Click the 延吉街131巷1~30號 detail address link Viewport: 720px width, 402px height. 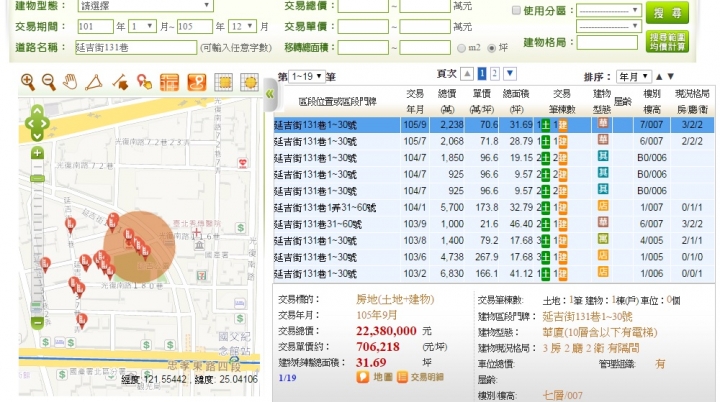[x=587, y=316]
